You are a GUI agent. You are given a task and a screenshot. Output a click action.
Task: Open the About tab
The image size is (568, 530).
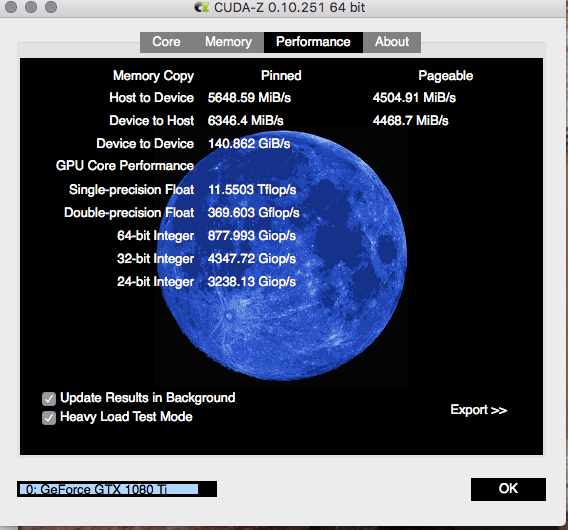[x=392, y=42]
